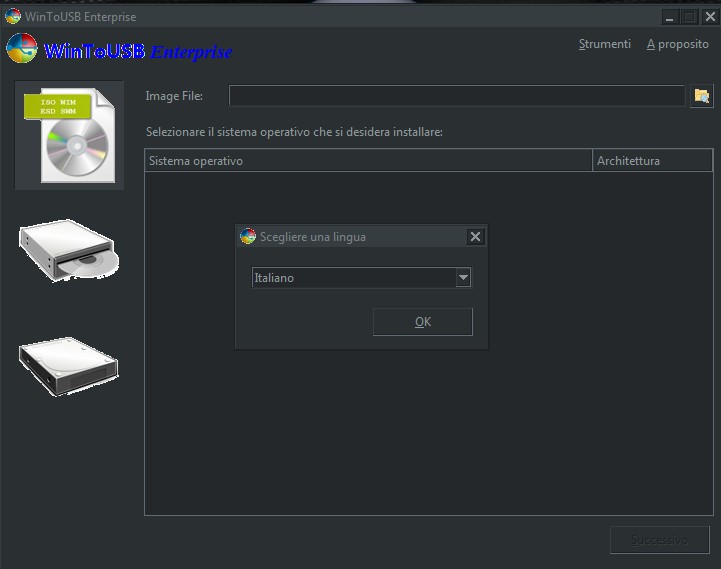Click the Architettura column header
This screenshot has height=569, width=721.
pyautogui.click(x=652, y=161)
